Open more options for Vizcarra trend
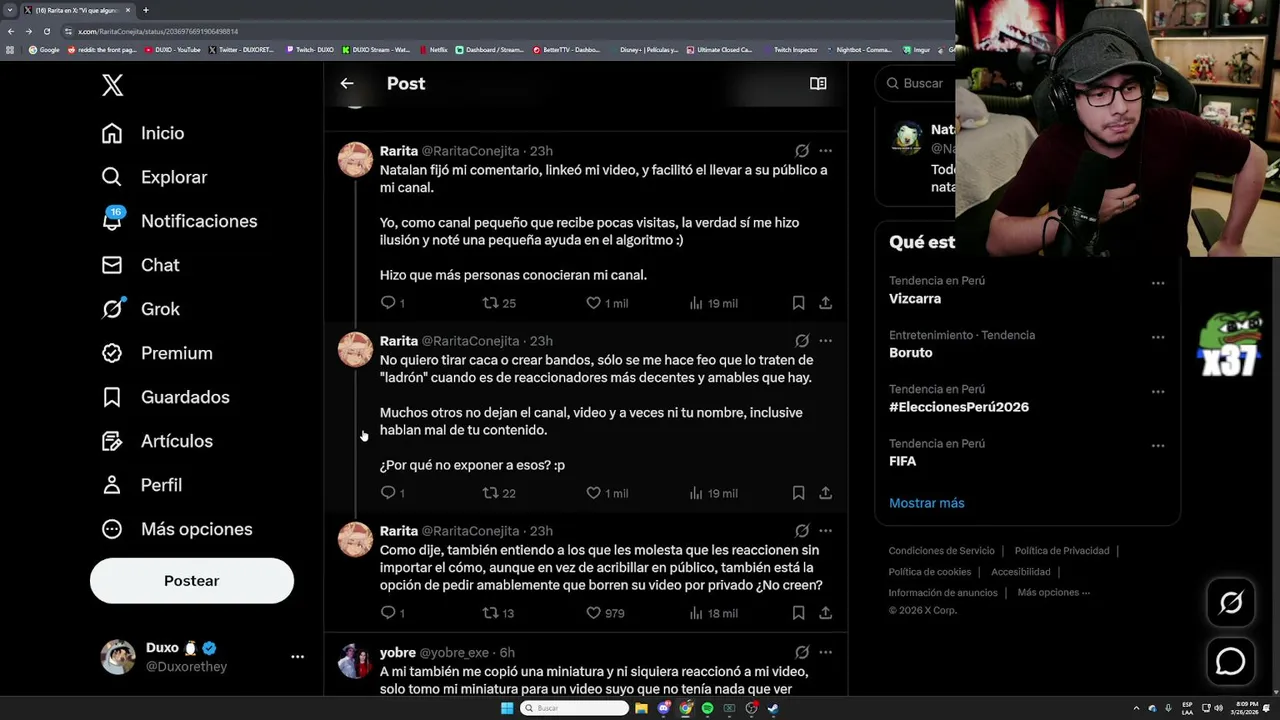This screenshot has width=1280, height=720. click(x=1158, y=283)
